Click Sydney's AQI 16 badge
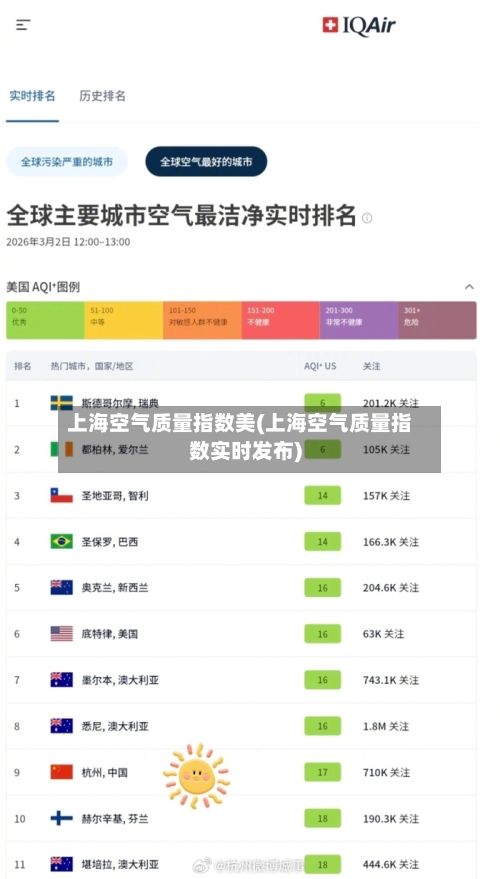 tap(322, 726)
